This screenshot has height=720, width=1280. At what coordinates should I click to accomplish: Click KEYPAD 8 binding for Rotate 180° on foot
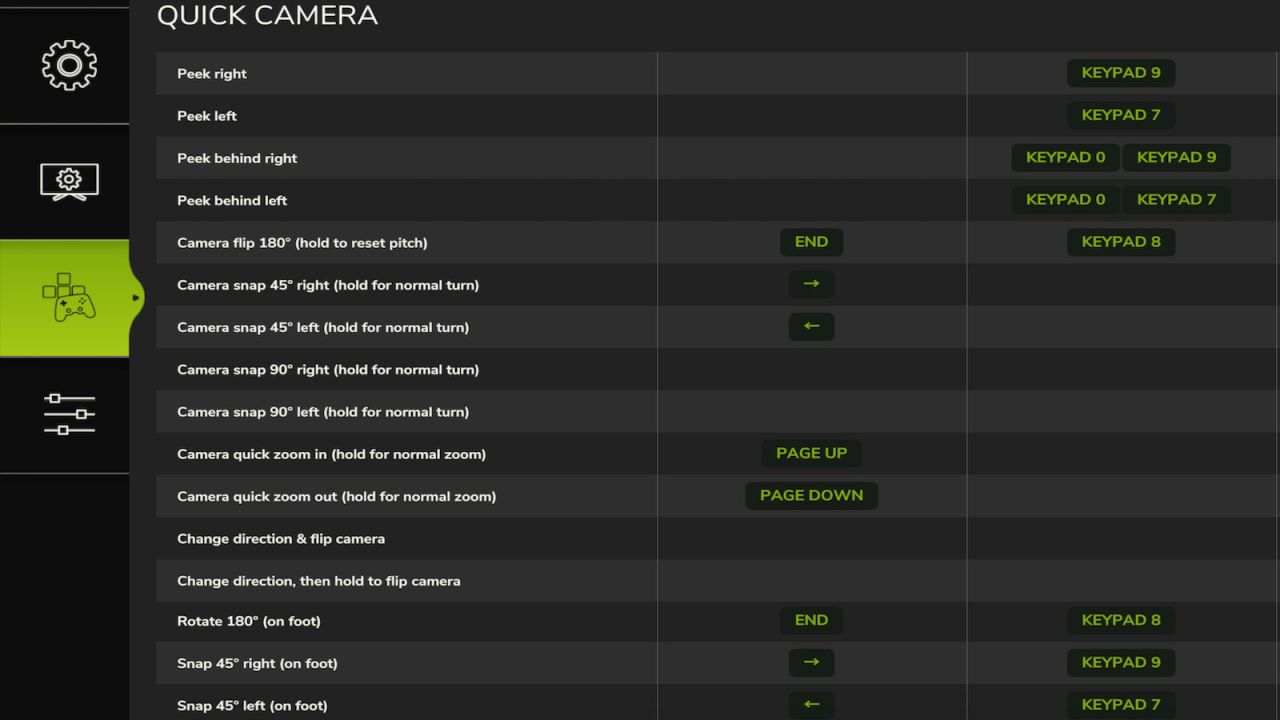tap(1120, 620)
